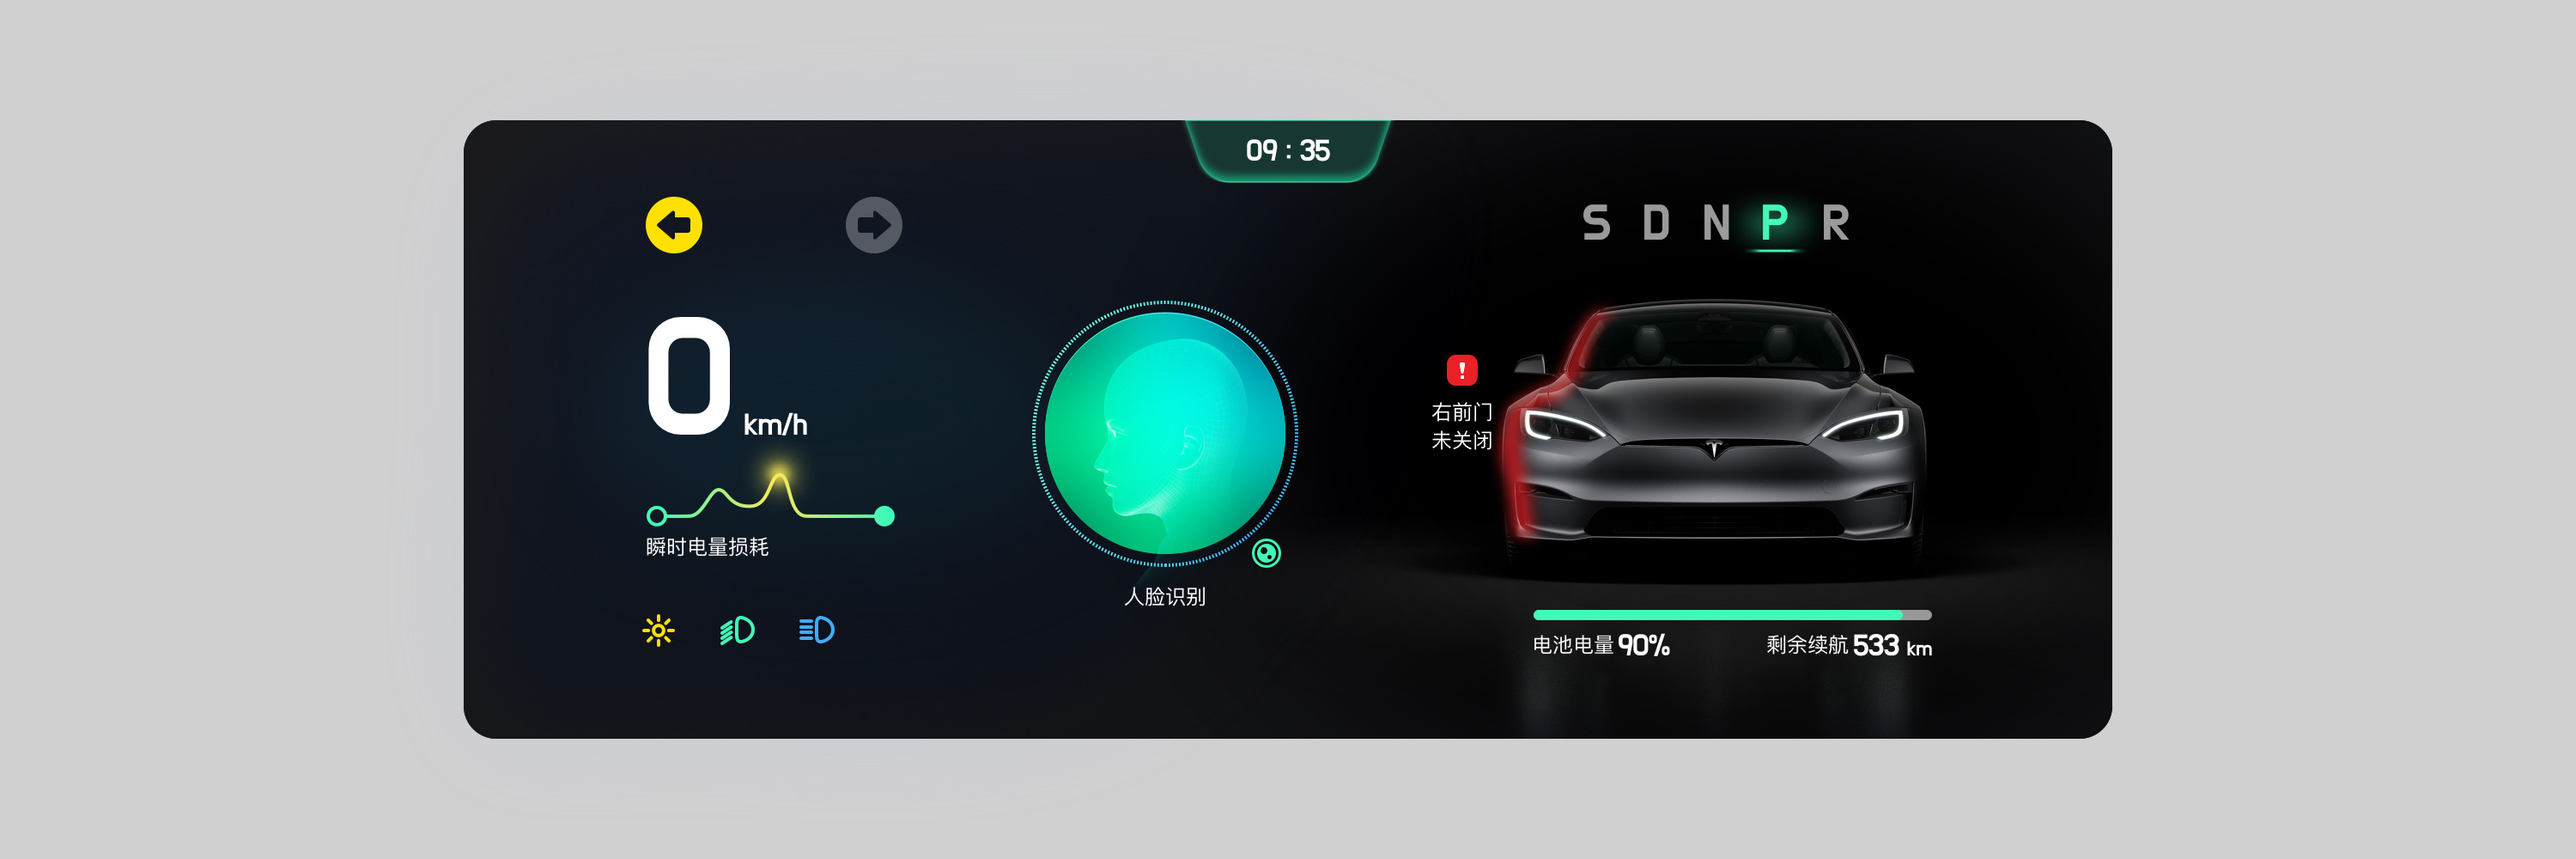Click the yellow left turn signal arrow

point(673,225)
